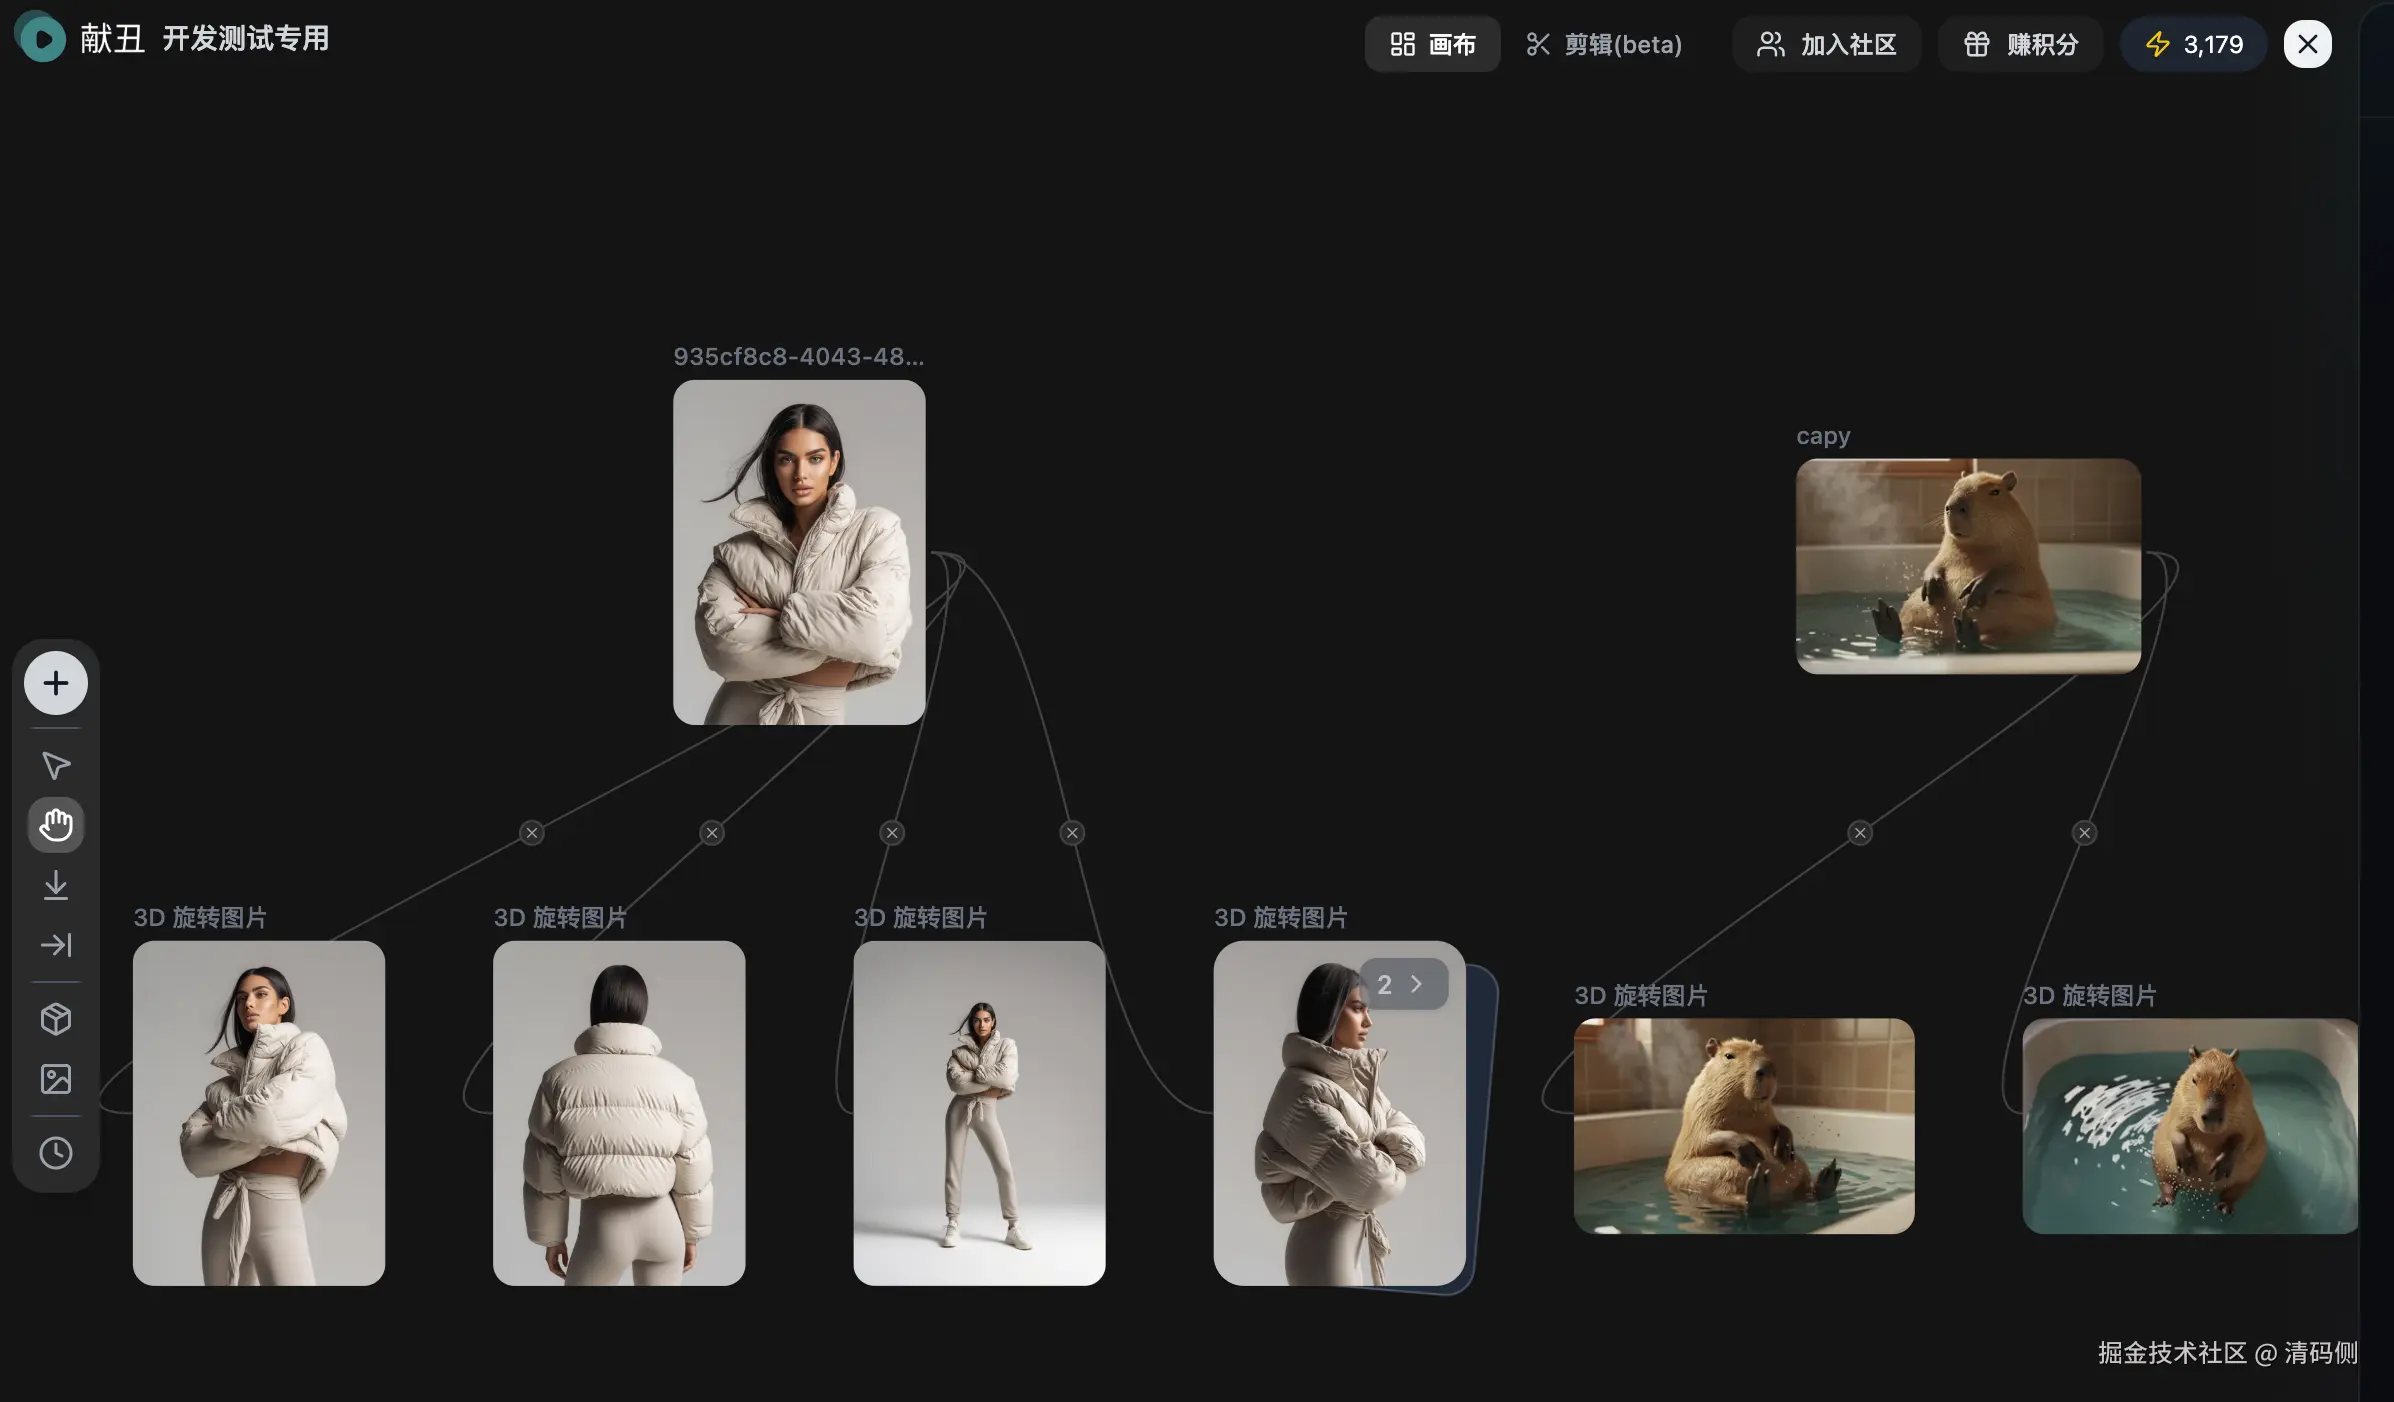Click the 赚积分 earn points button

2021,44
